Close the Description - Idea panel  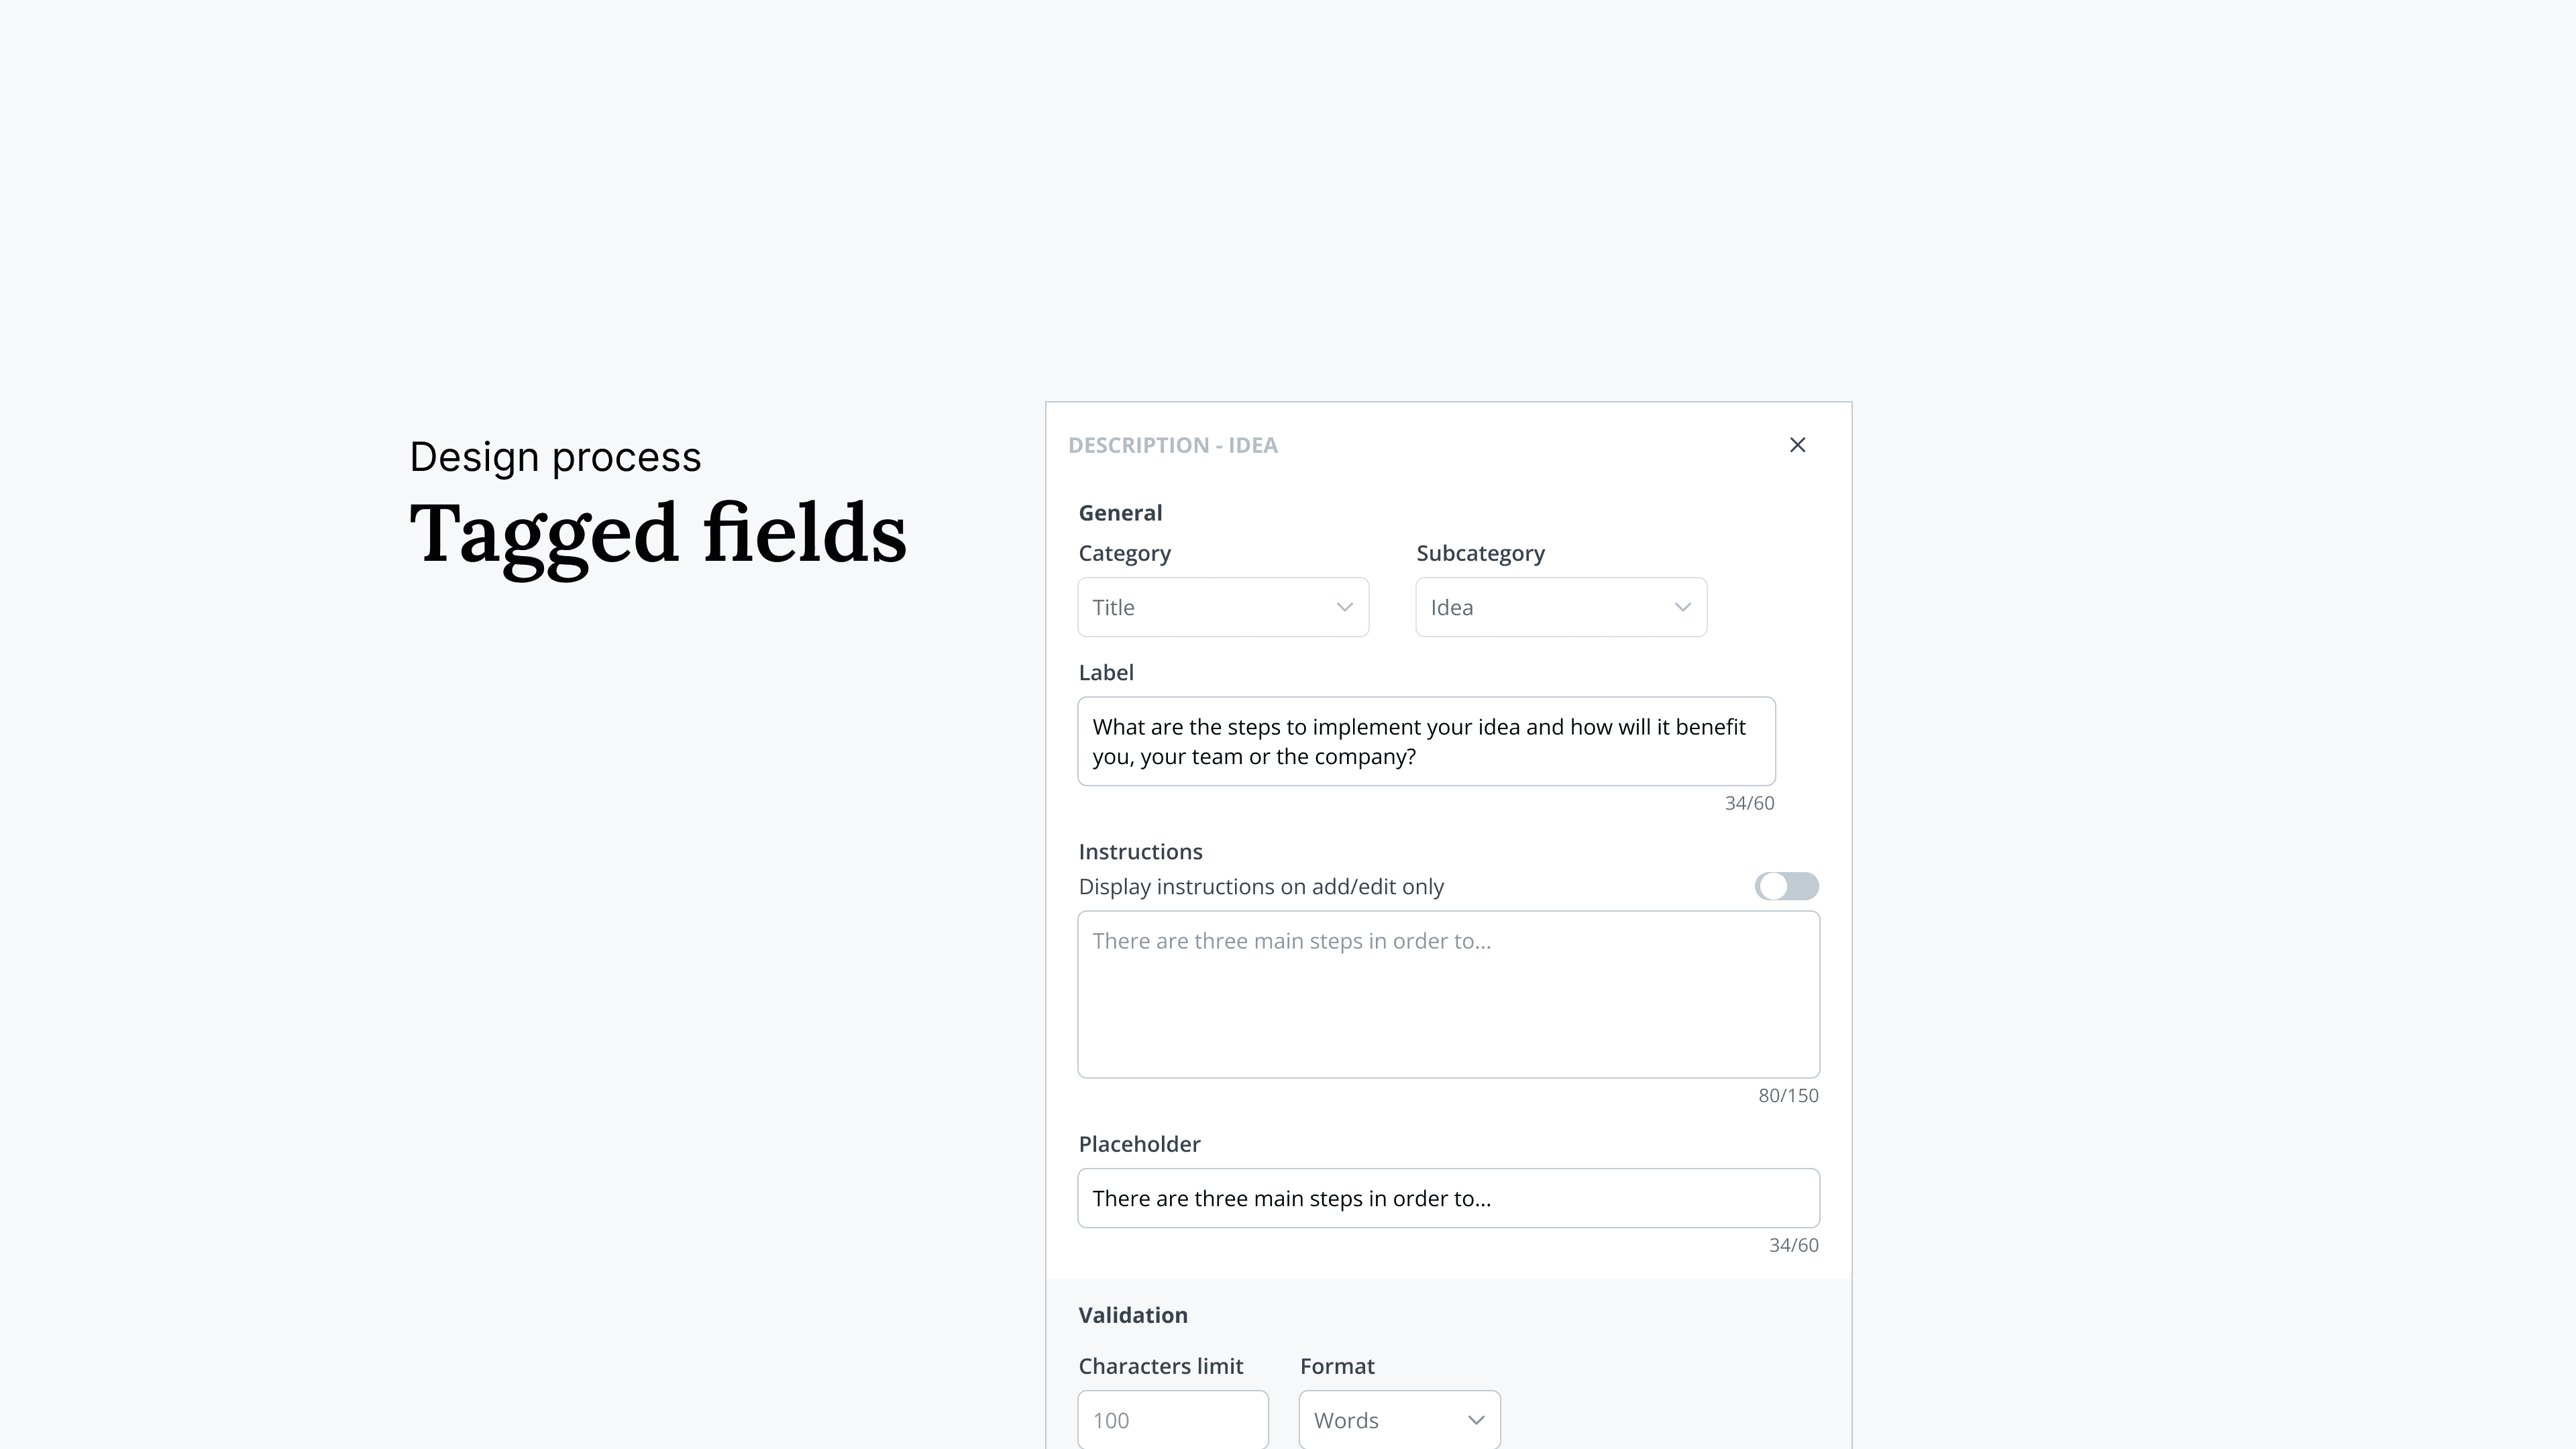pyautogui.click(x=1797, y=445)
